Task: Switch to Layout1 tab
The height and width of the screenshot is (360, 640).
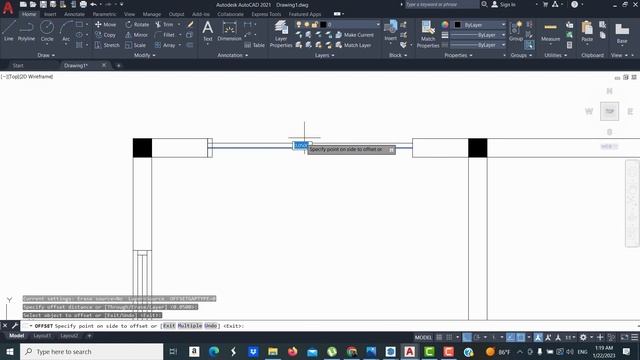Action: [x=42, y=336]
